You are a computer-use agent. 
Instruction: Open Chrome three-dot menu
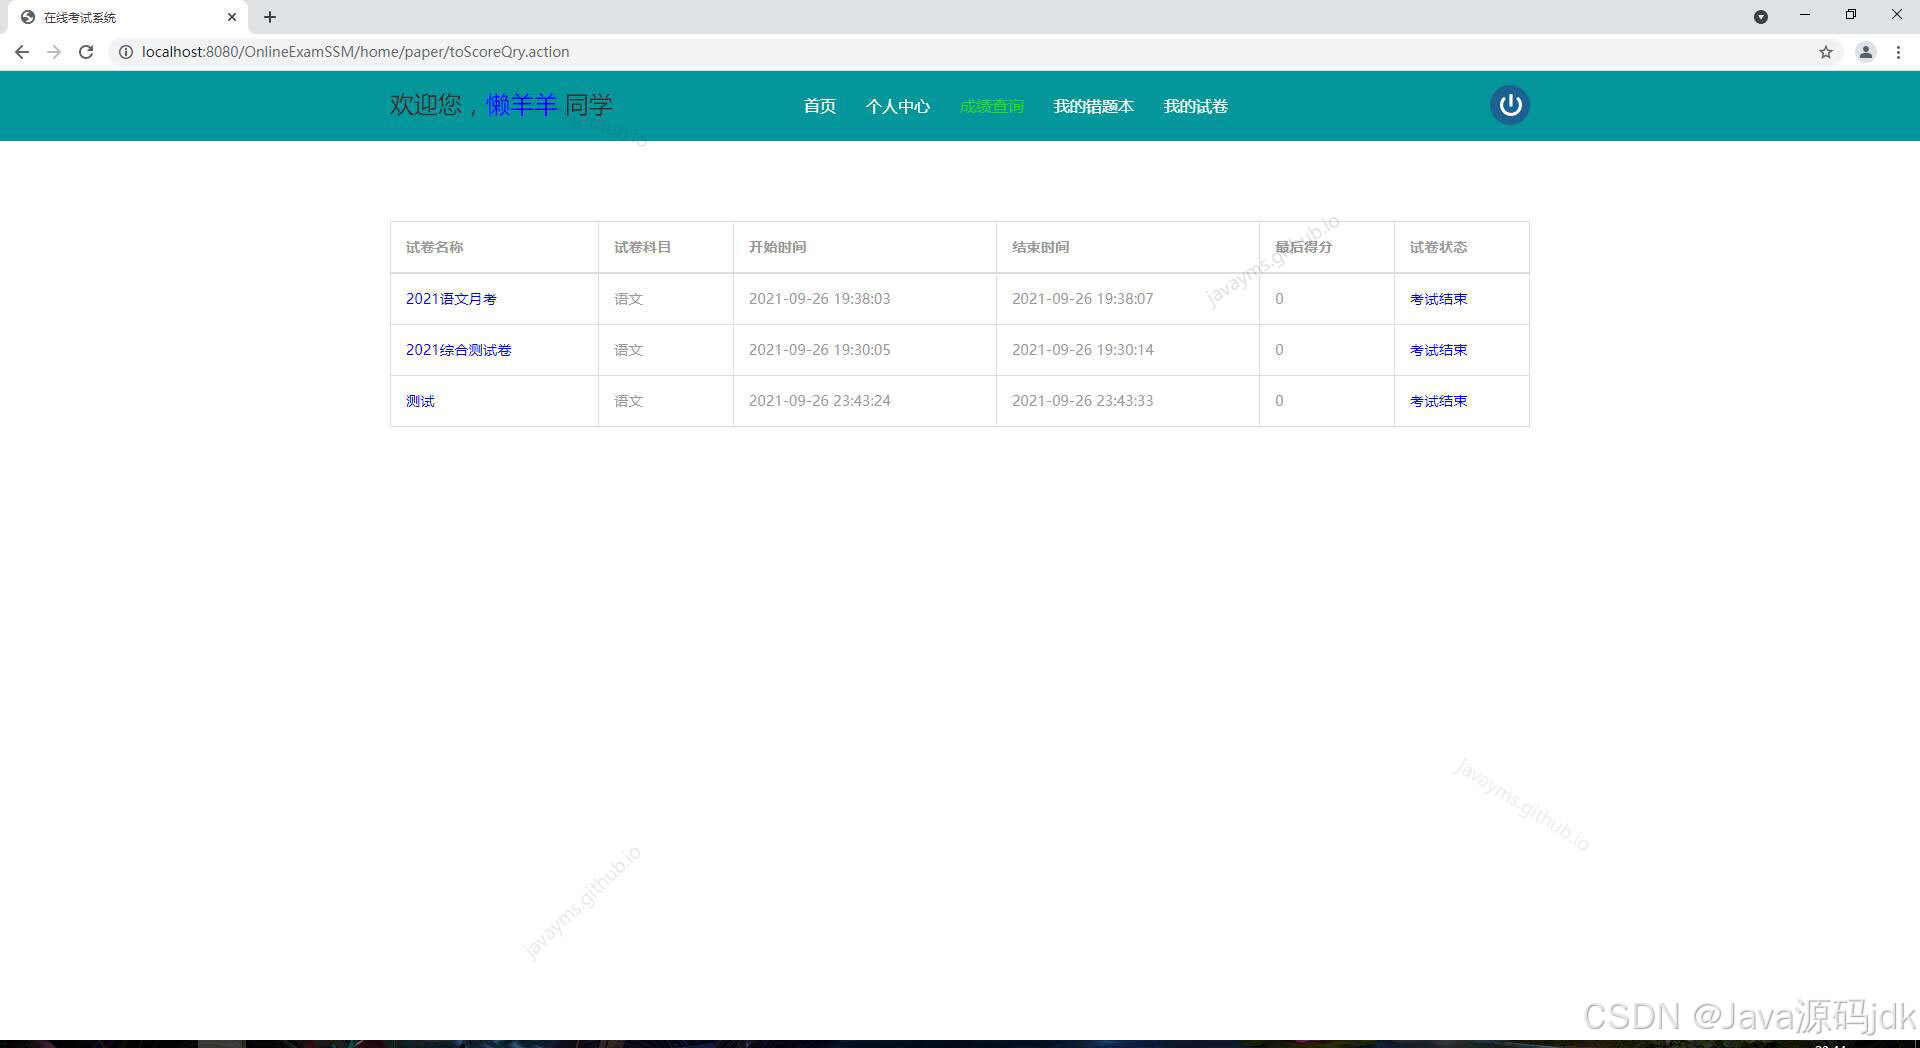coord(1898,52)
